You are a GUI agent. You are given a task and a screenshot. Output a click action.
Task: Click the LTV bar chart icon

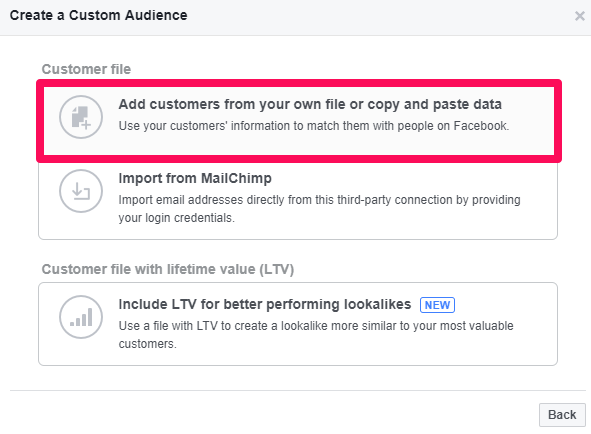click(81, 317)
